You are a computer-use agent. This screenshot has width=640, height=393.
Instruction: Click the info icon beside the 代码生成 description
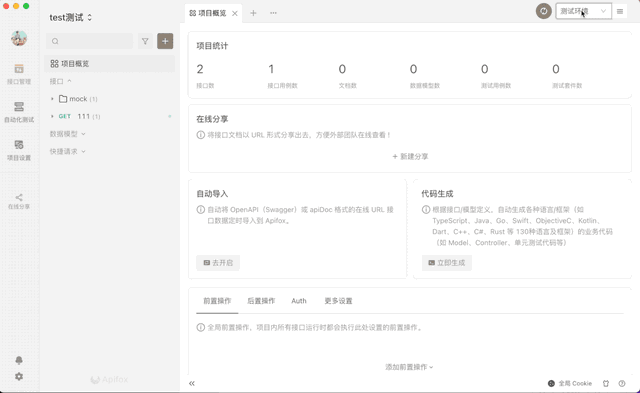pyautogui.click(x=426, y=210)
